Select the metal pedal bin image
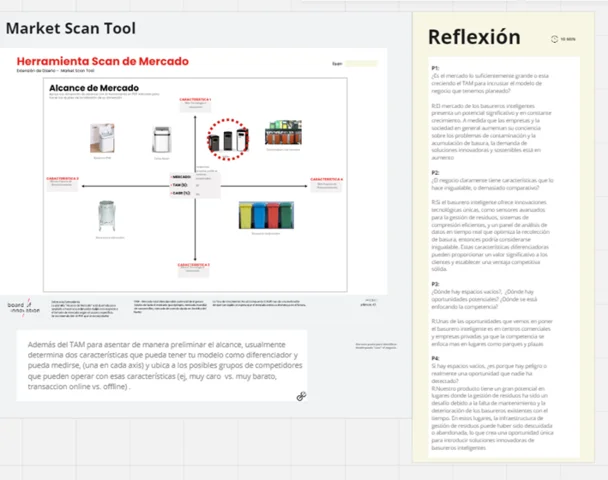 tap(107, 216)
